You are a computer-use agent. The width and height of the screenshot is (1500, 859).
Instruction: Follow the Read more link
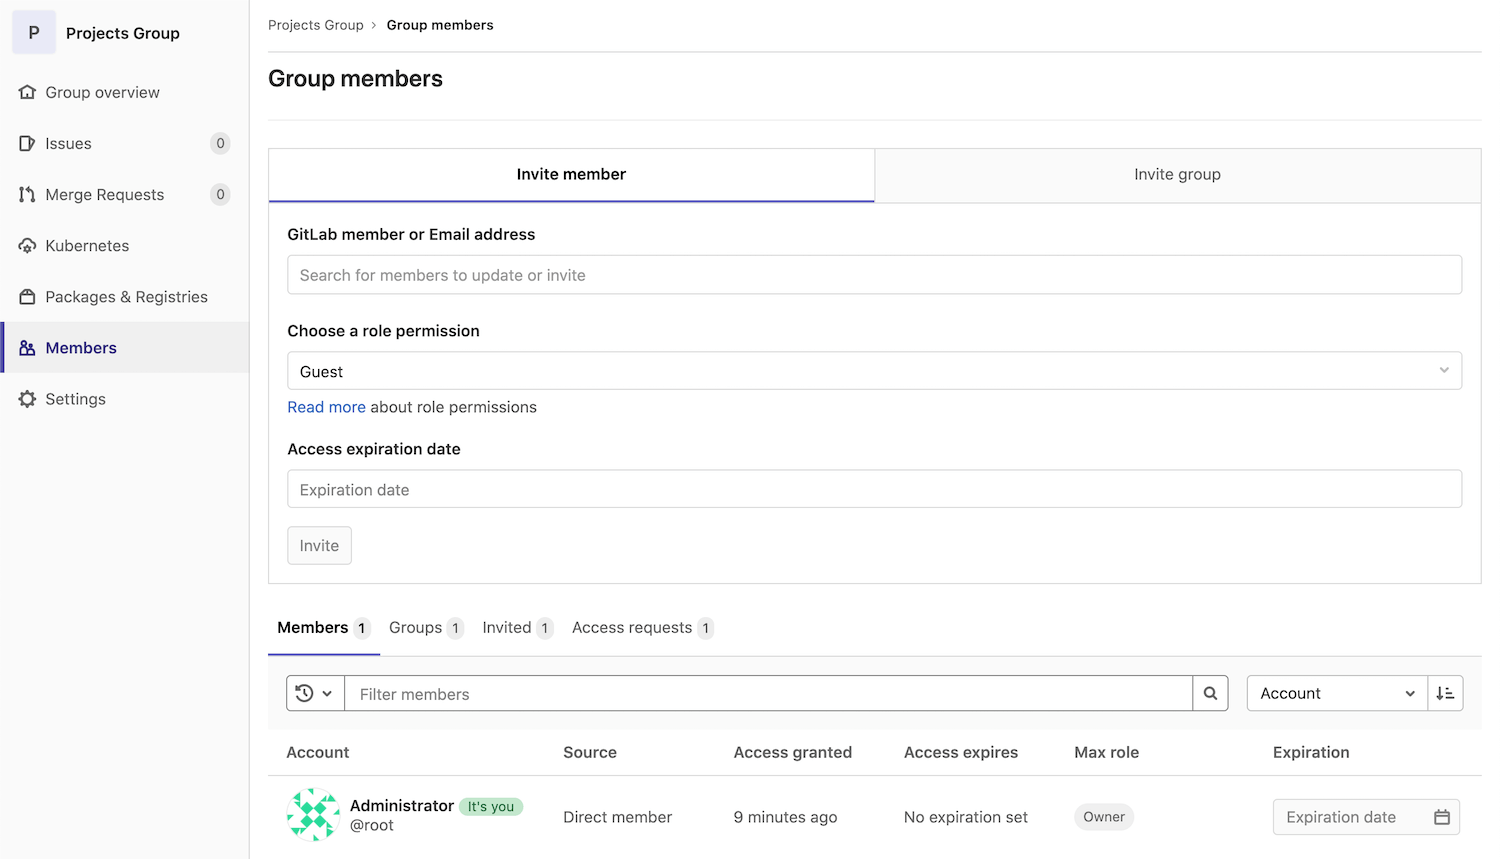(x=326, y=407)
